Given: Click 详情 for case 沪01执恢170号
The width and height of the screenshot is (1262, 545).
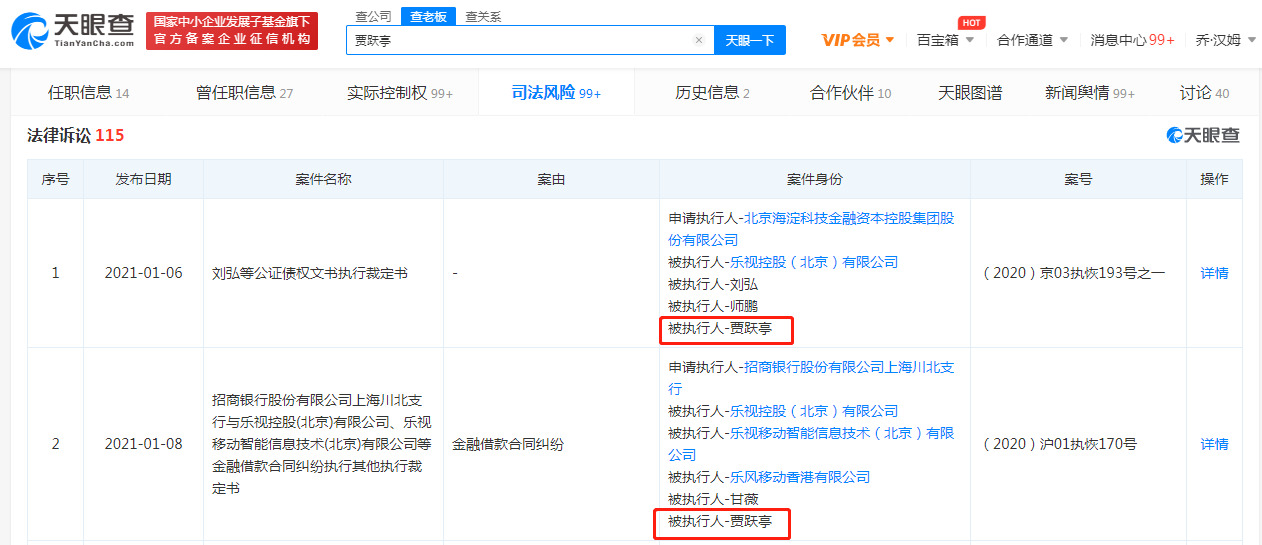Looking at the screenshot, I should 1214,444.
